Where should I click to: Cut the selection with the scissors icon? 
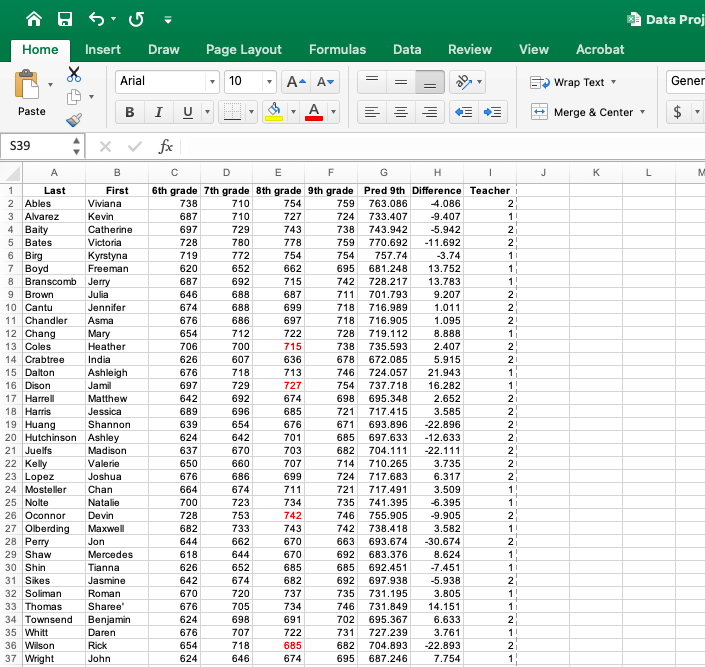[74, 74]
